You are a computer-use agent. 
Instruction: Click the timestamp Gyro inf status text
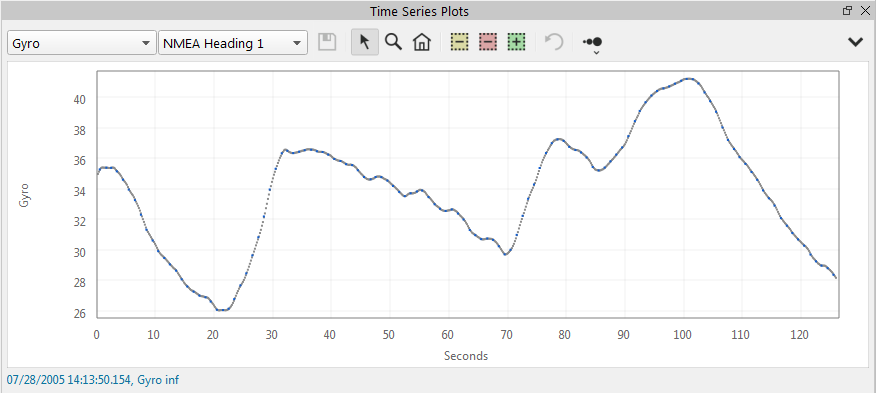[93, 380]
